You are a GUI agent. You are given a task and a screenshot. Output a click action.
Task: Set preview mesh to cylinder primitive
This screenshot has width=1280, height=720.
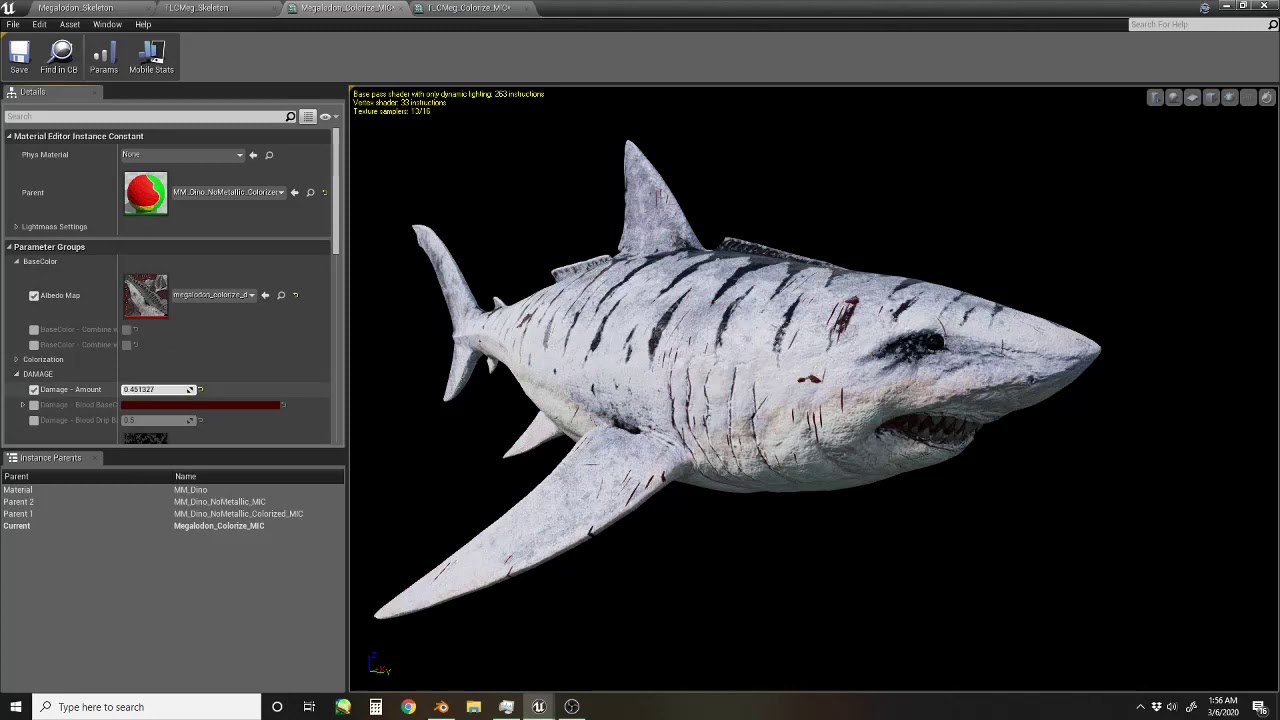pyautogui.click(x=1155, y=97)
